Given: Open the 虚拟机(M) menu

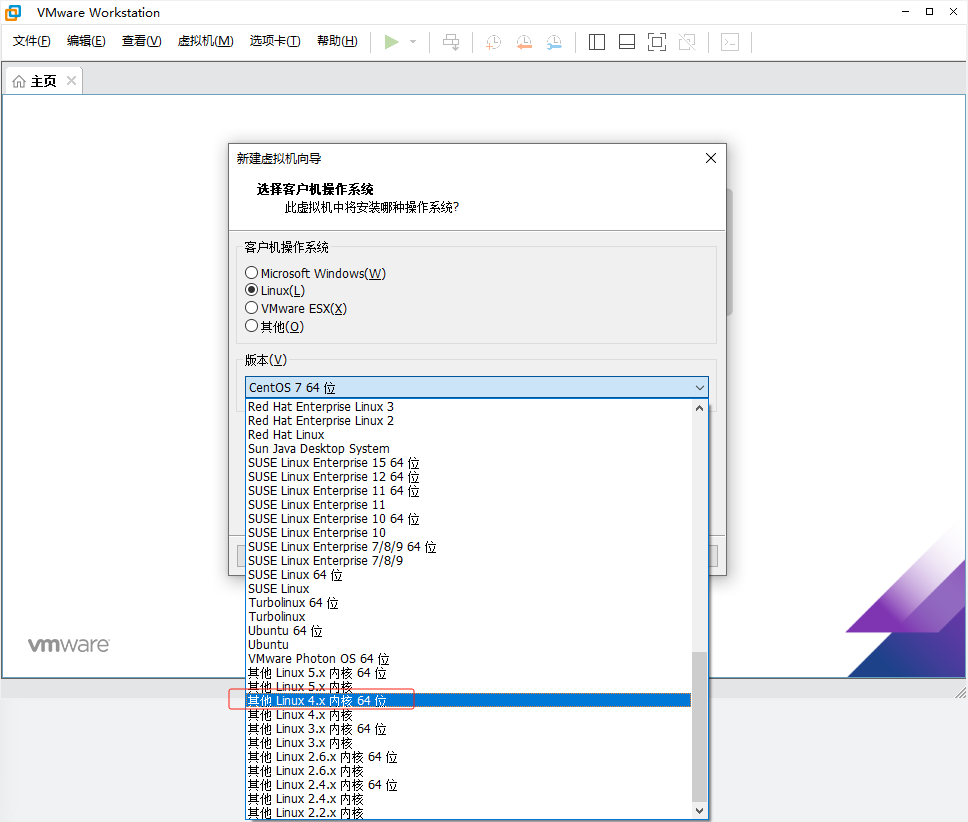Looking at the screenshot, I should pyautogui.click(x=206, y=41).
